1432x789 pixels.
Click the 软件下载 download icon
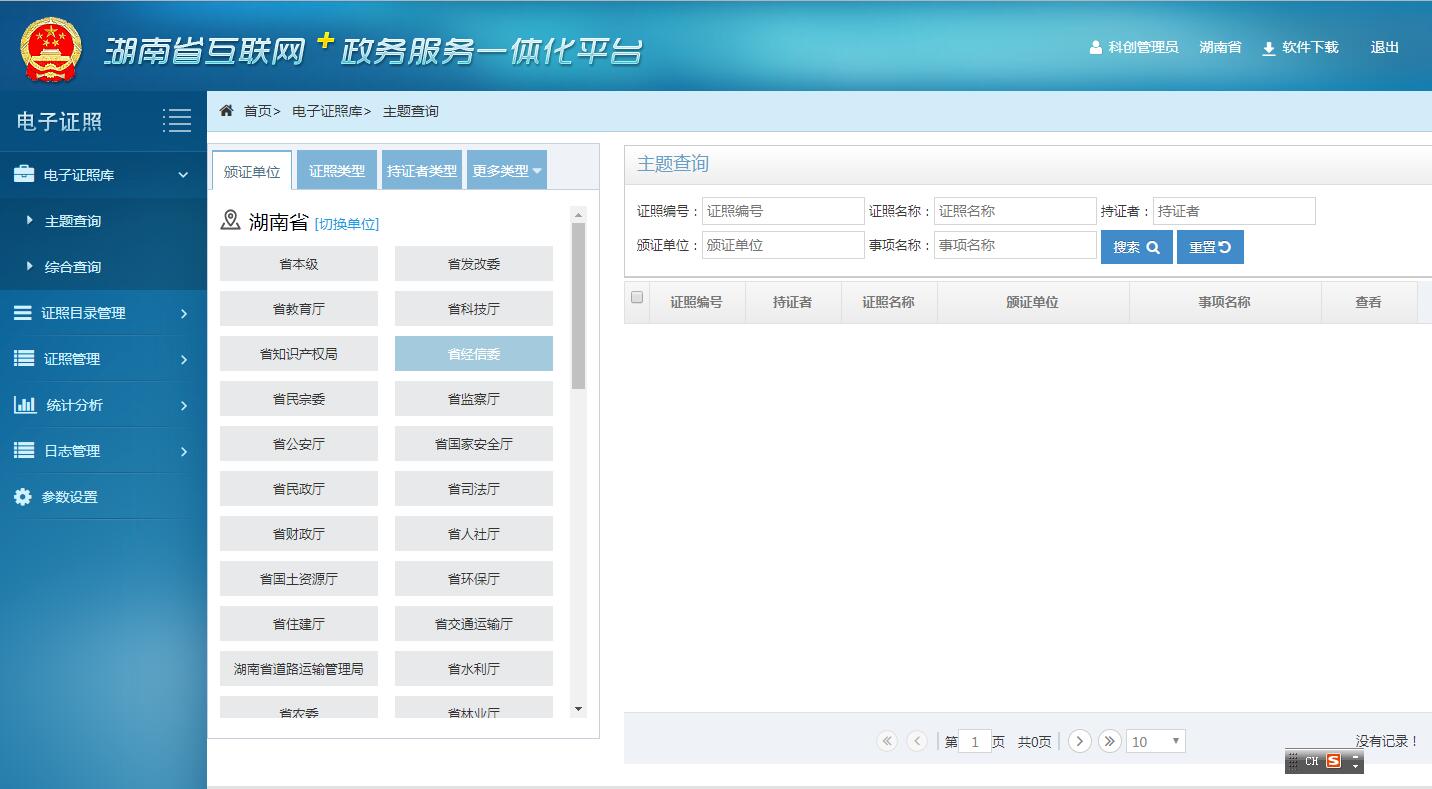[1268, 48]
